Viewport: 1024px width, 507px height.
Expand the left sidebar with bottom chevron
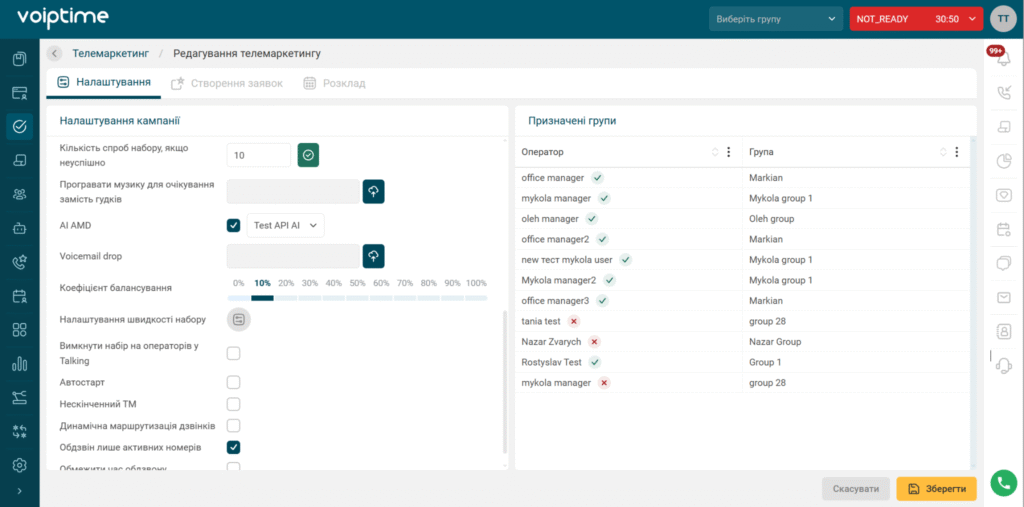coord(20,491)
